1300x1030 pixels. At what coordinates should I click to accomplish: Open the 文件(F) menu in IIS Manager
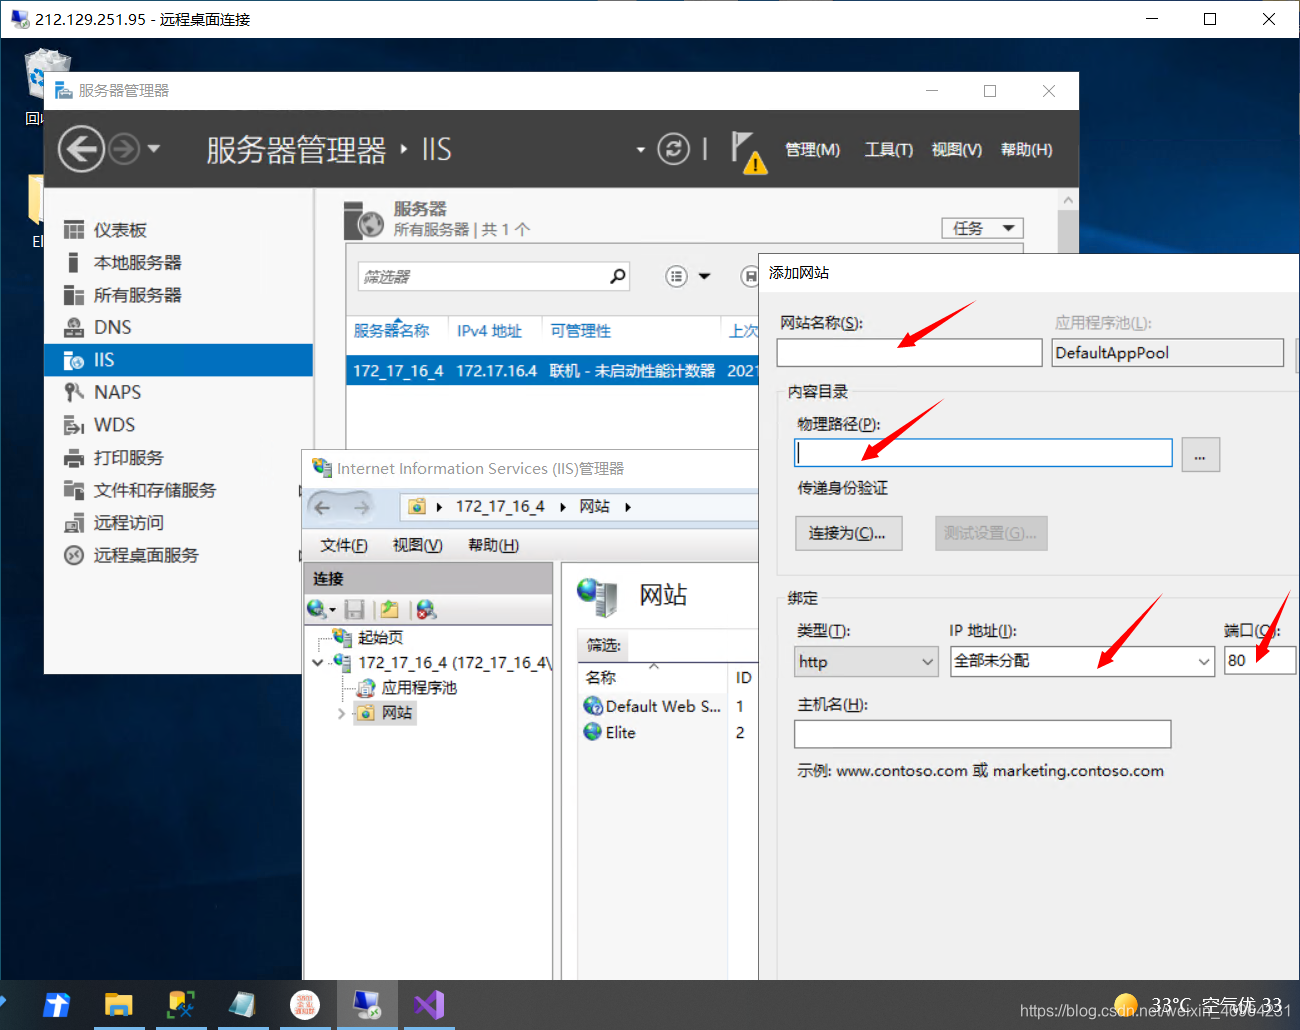pos(344,545)
